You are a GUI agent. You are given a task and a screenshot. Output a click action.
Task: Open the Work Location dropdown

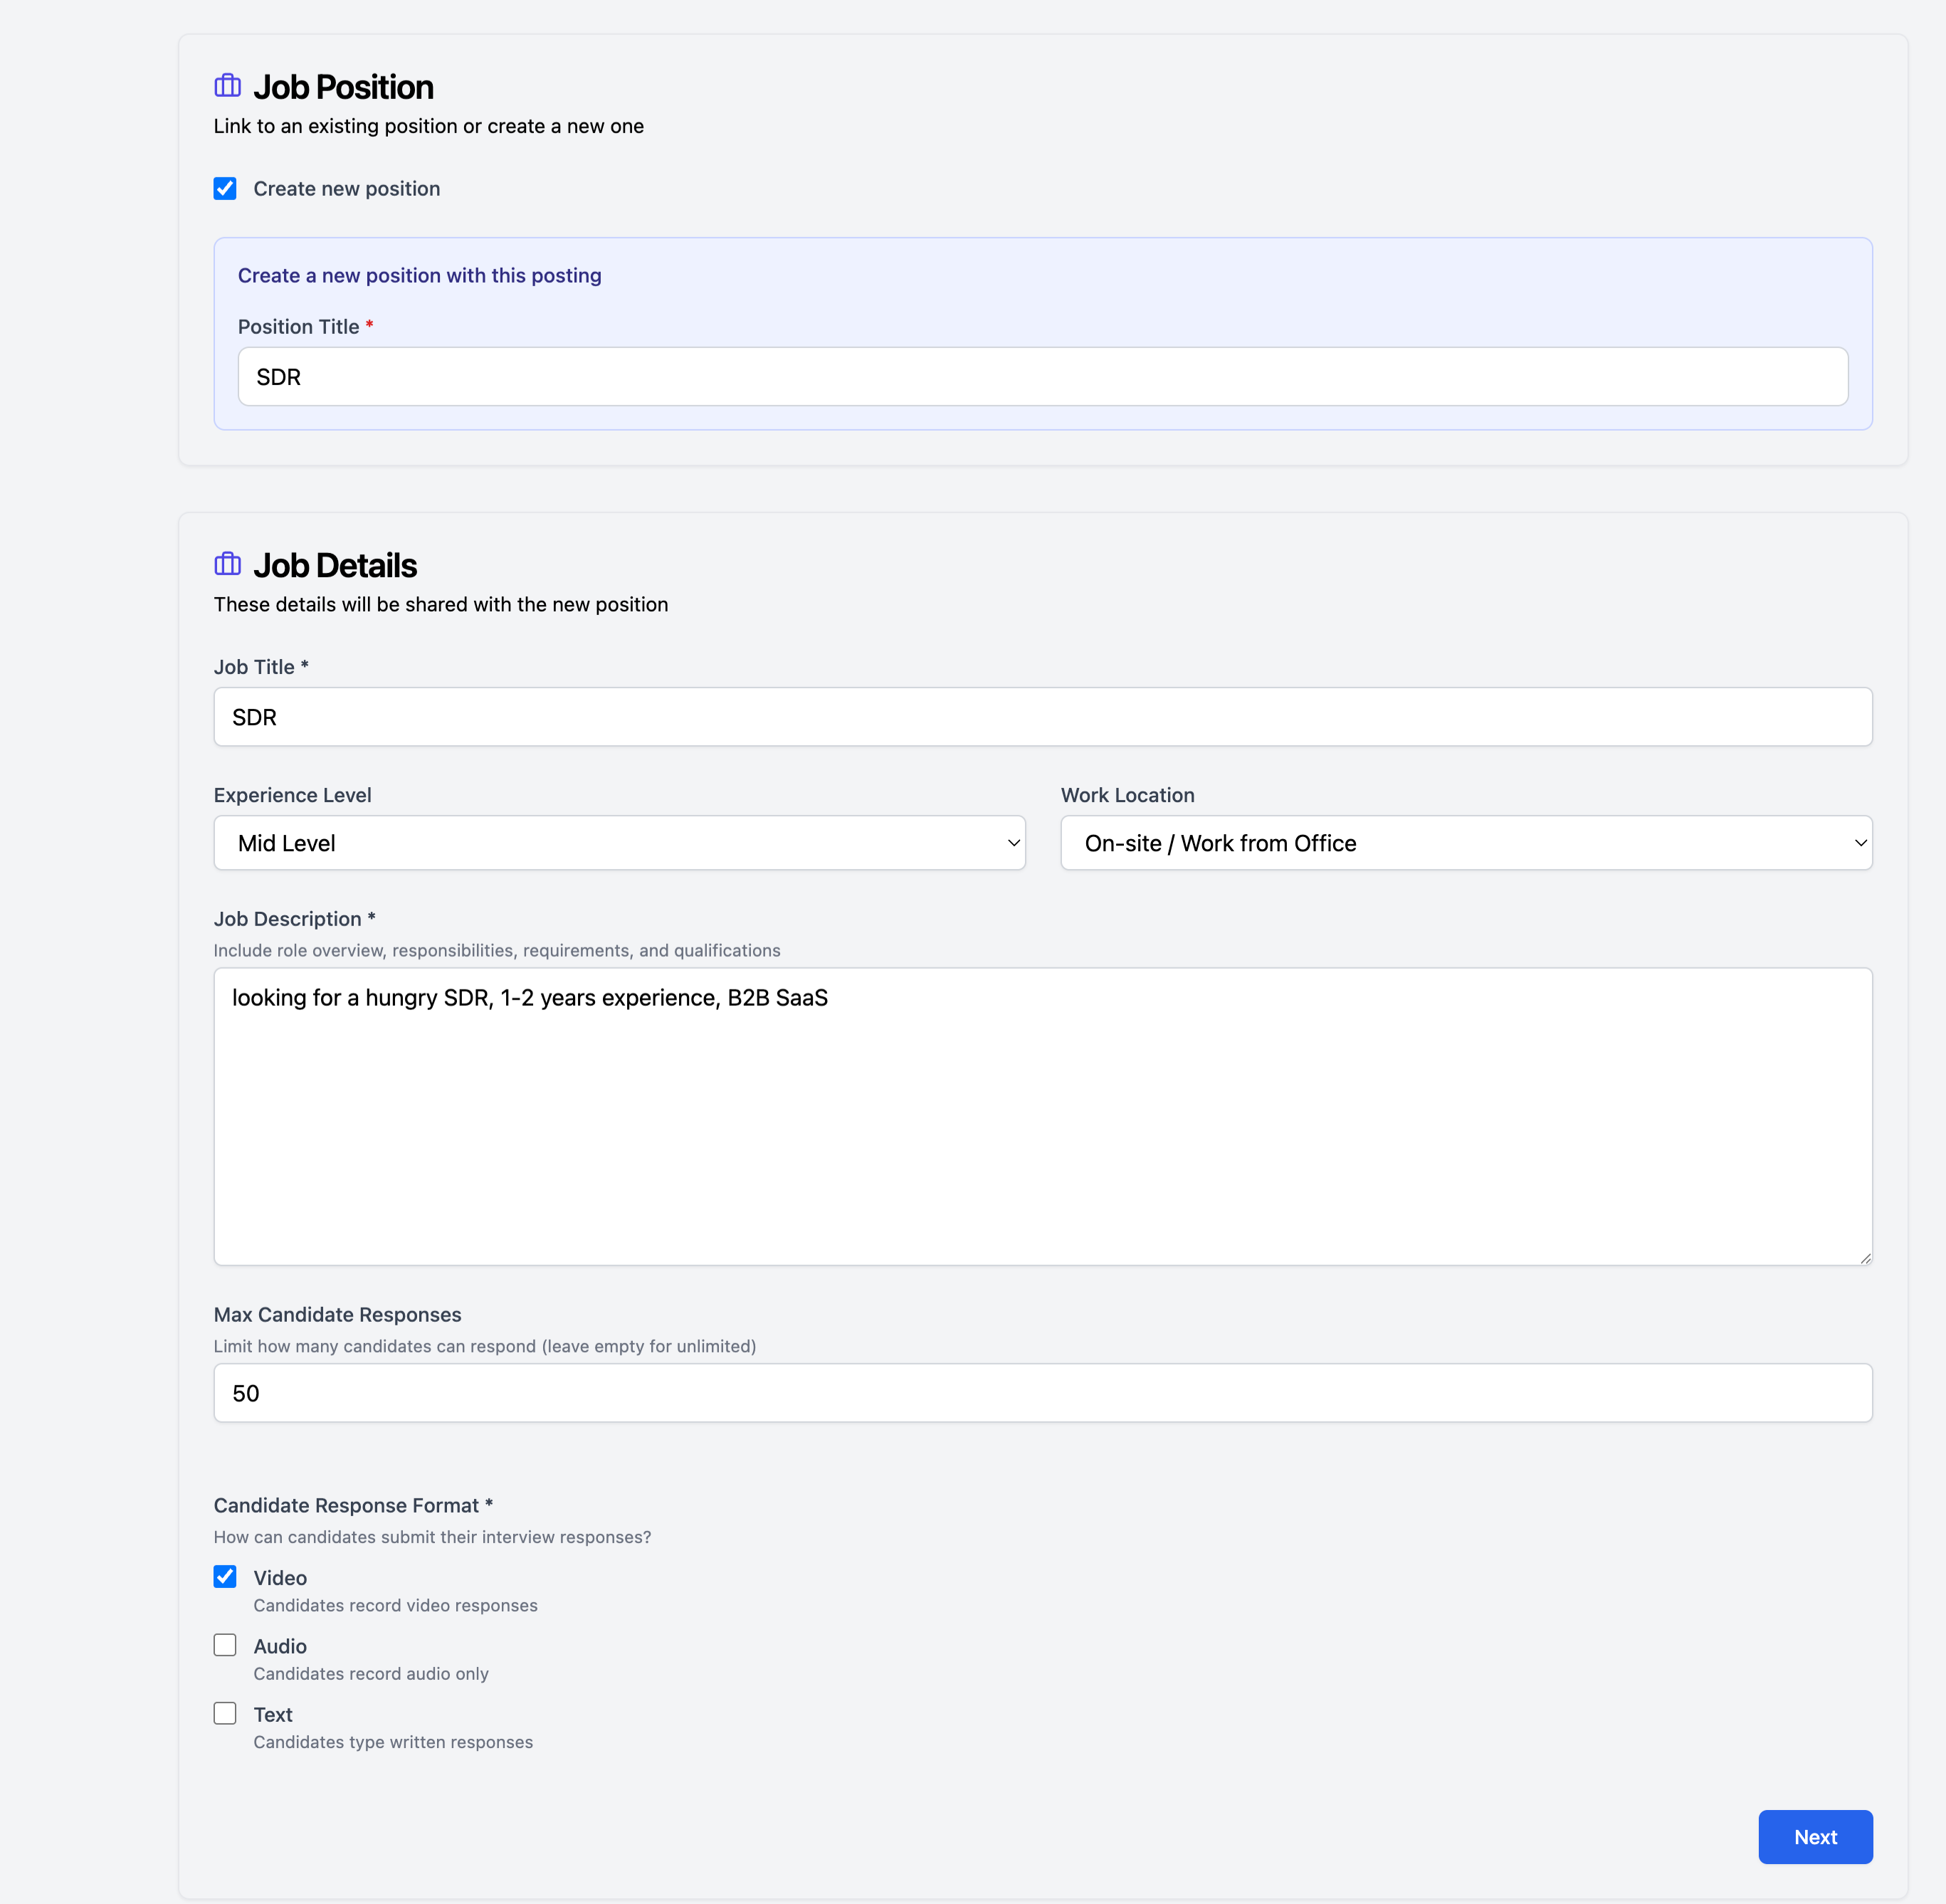click(x=1465, y=843)
